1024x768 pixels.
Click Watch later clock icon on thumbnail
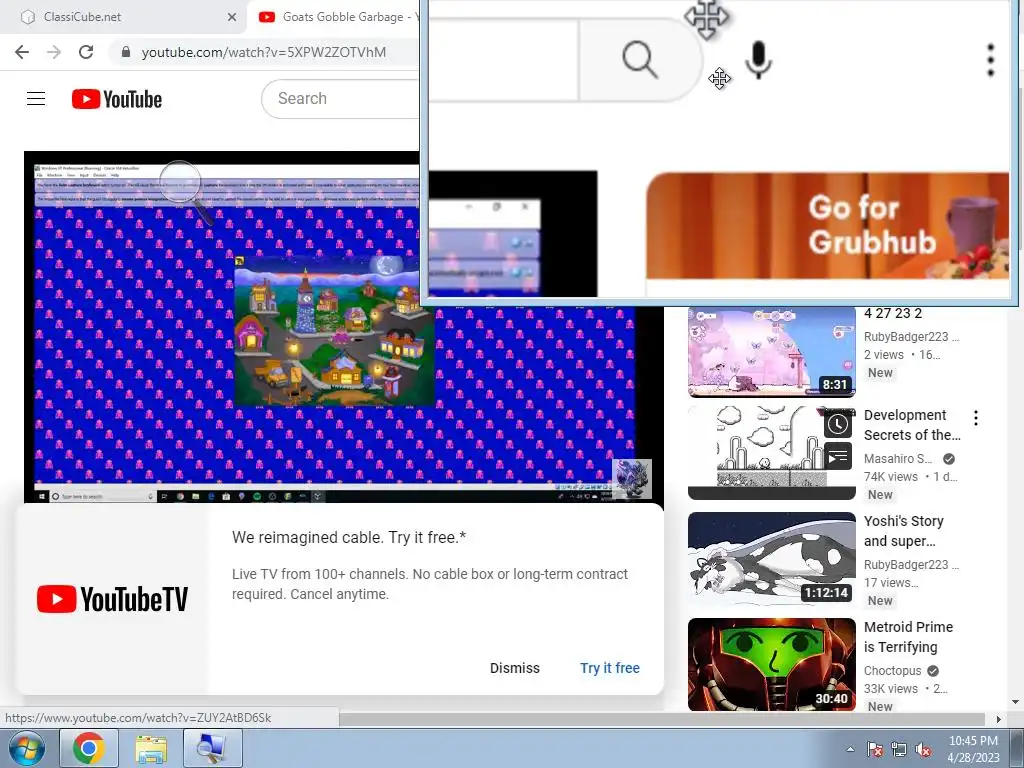tap(838, 424)
